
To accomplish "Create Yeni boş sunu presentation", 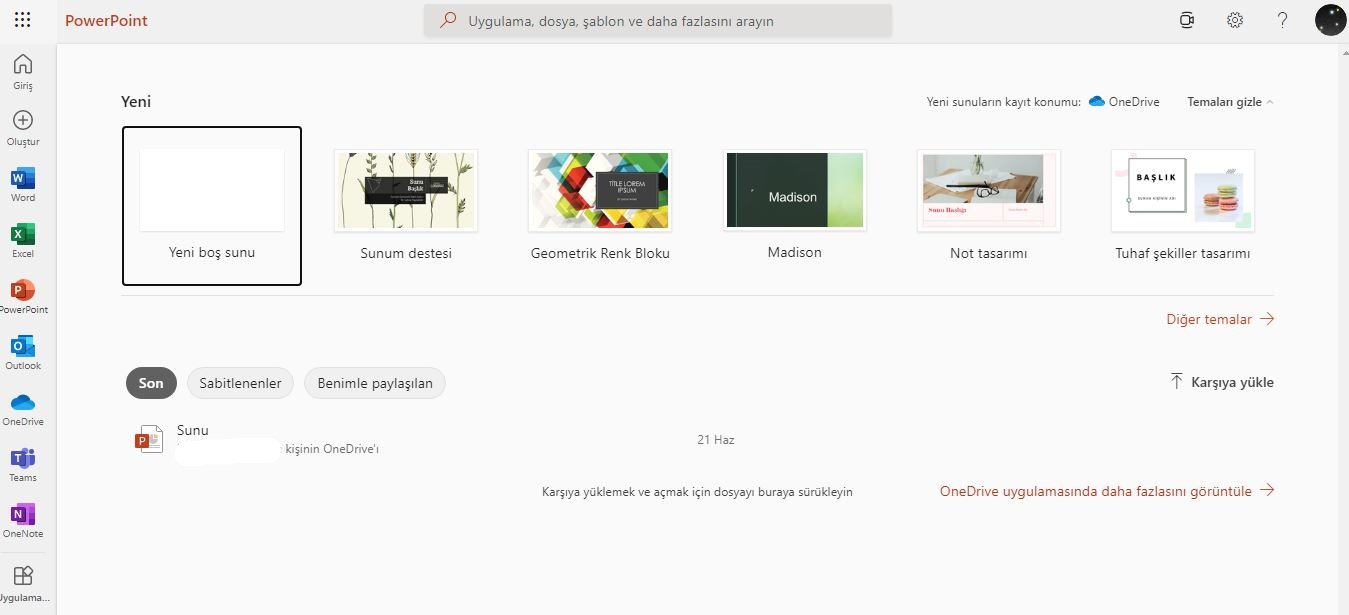I will 212,206.
